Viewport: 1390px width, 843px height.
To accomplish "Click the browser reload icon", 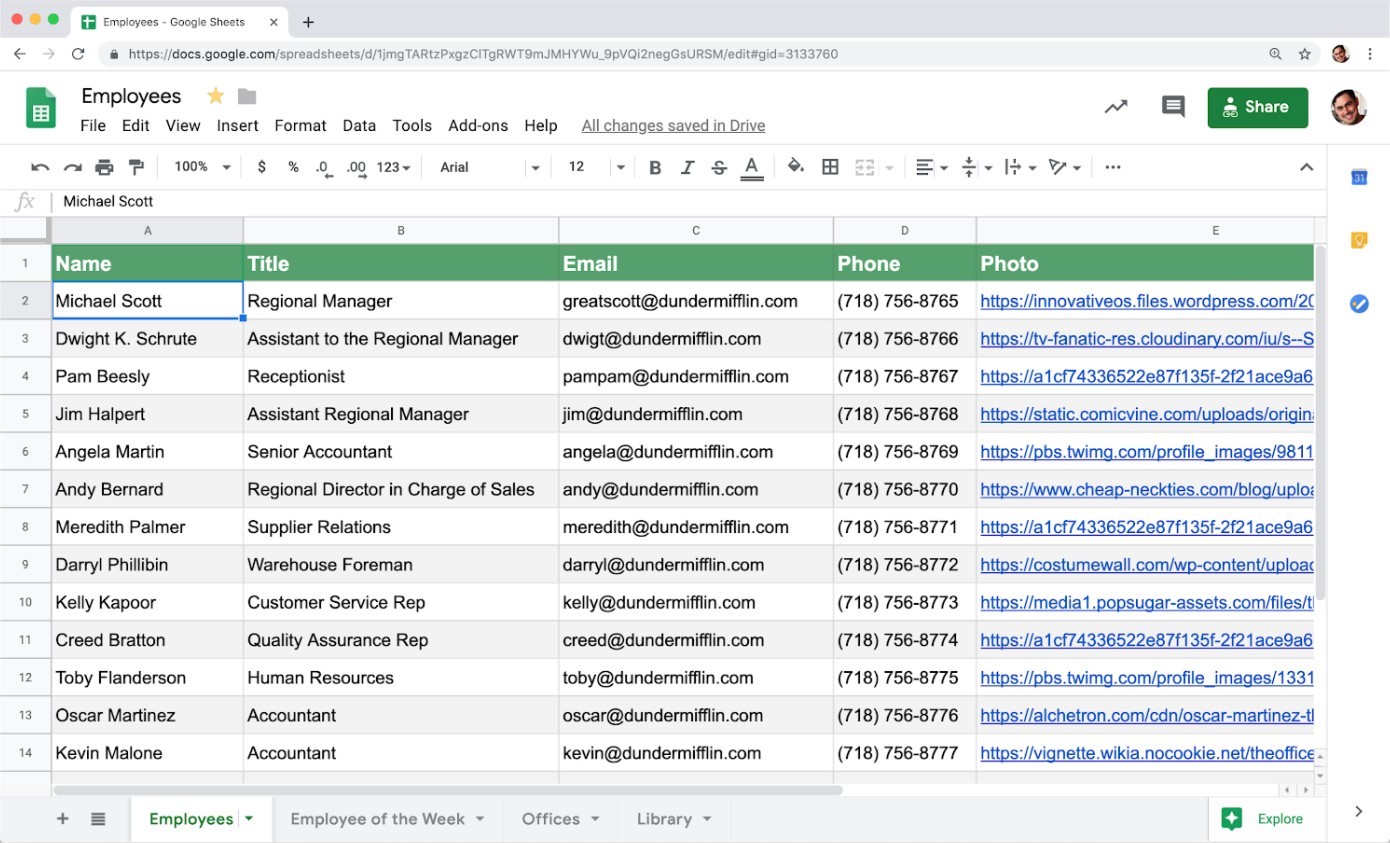I will click(x=78, y=54).
